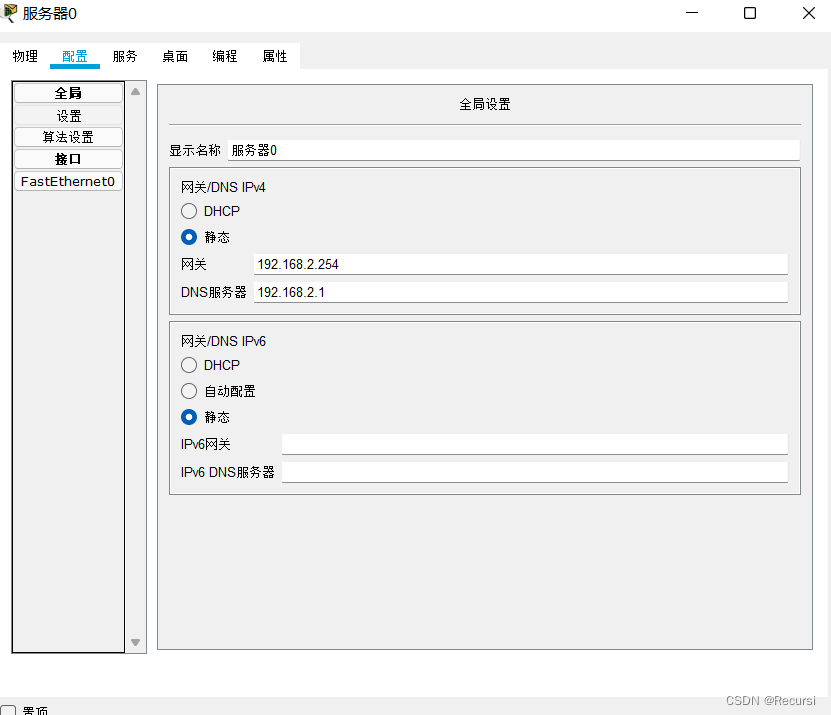Close the 服务器0 window
The height and width of the screenshot is (715, 831).
click(808, 13)
